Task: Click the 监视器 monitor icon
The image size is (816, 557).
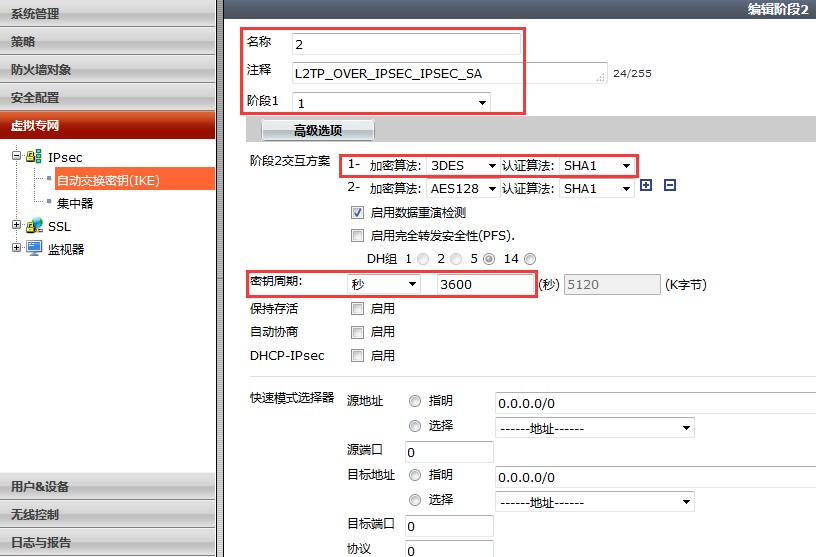Action: (34, 248)
